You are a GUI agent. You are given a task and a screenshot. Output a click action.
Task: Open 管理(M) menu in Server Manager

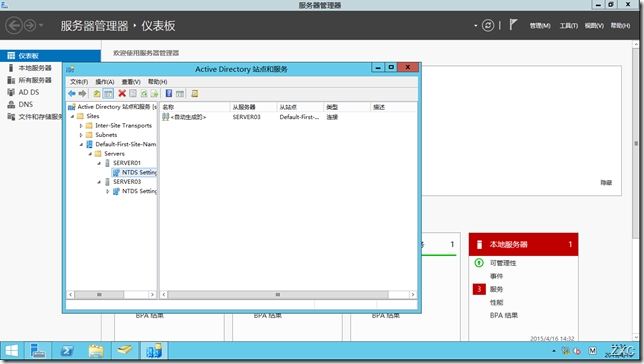point(540,25)
